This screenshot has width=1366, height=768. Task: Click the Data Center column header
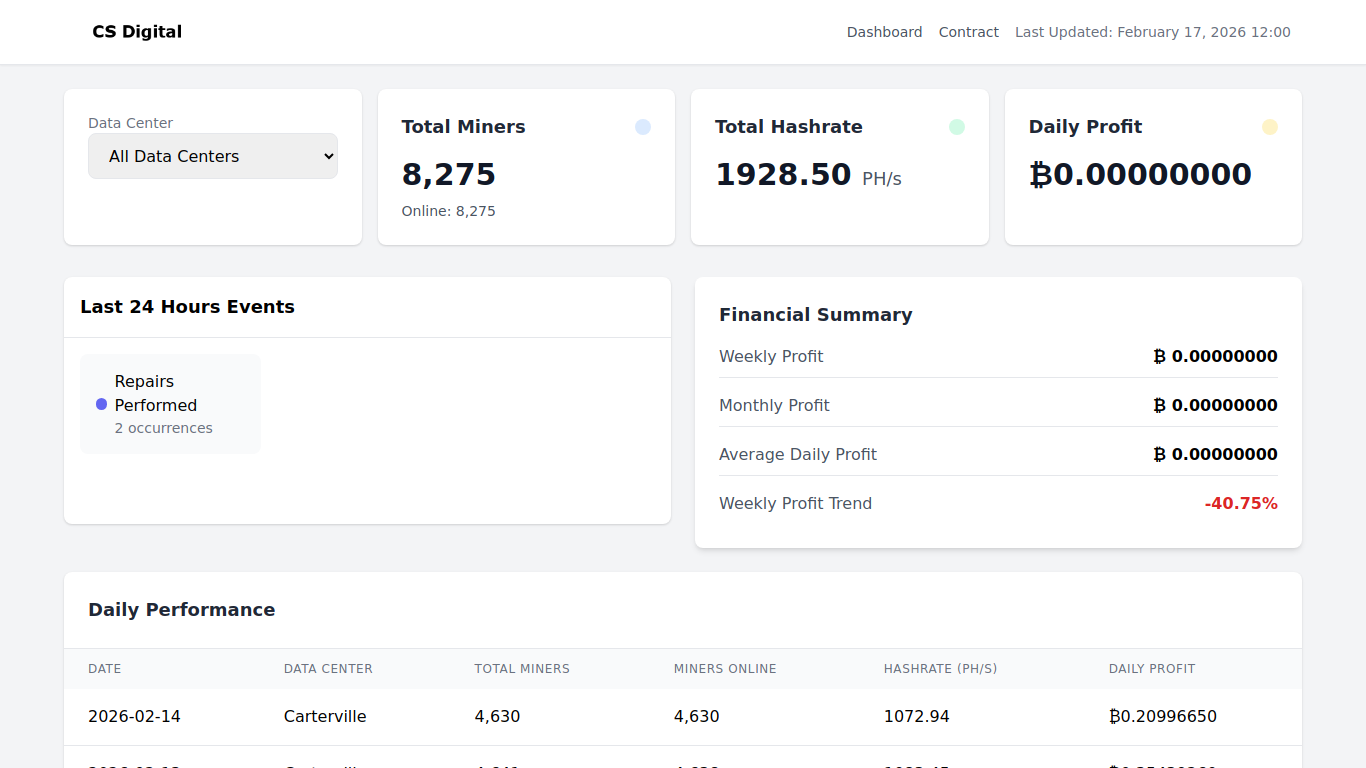(328, 669)
